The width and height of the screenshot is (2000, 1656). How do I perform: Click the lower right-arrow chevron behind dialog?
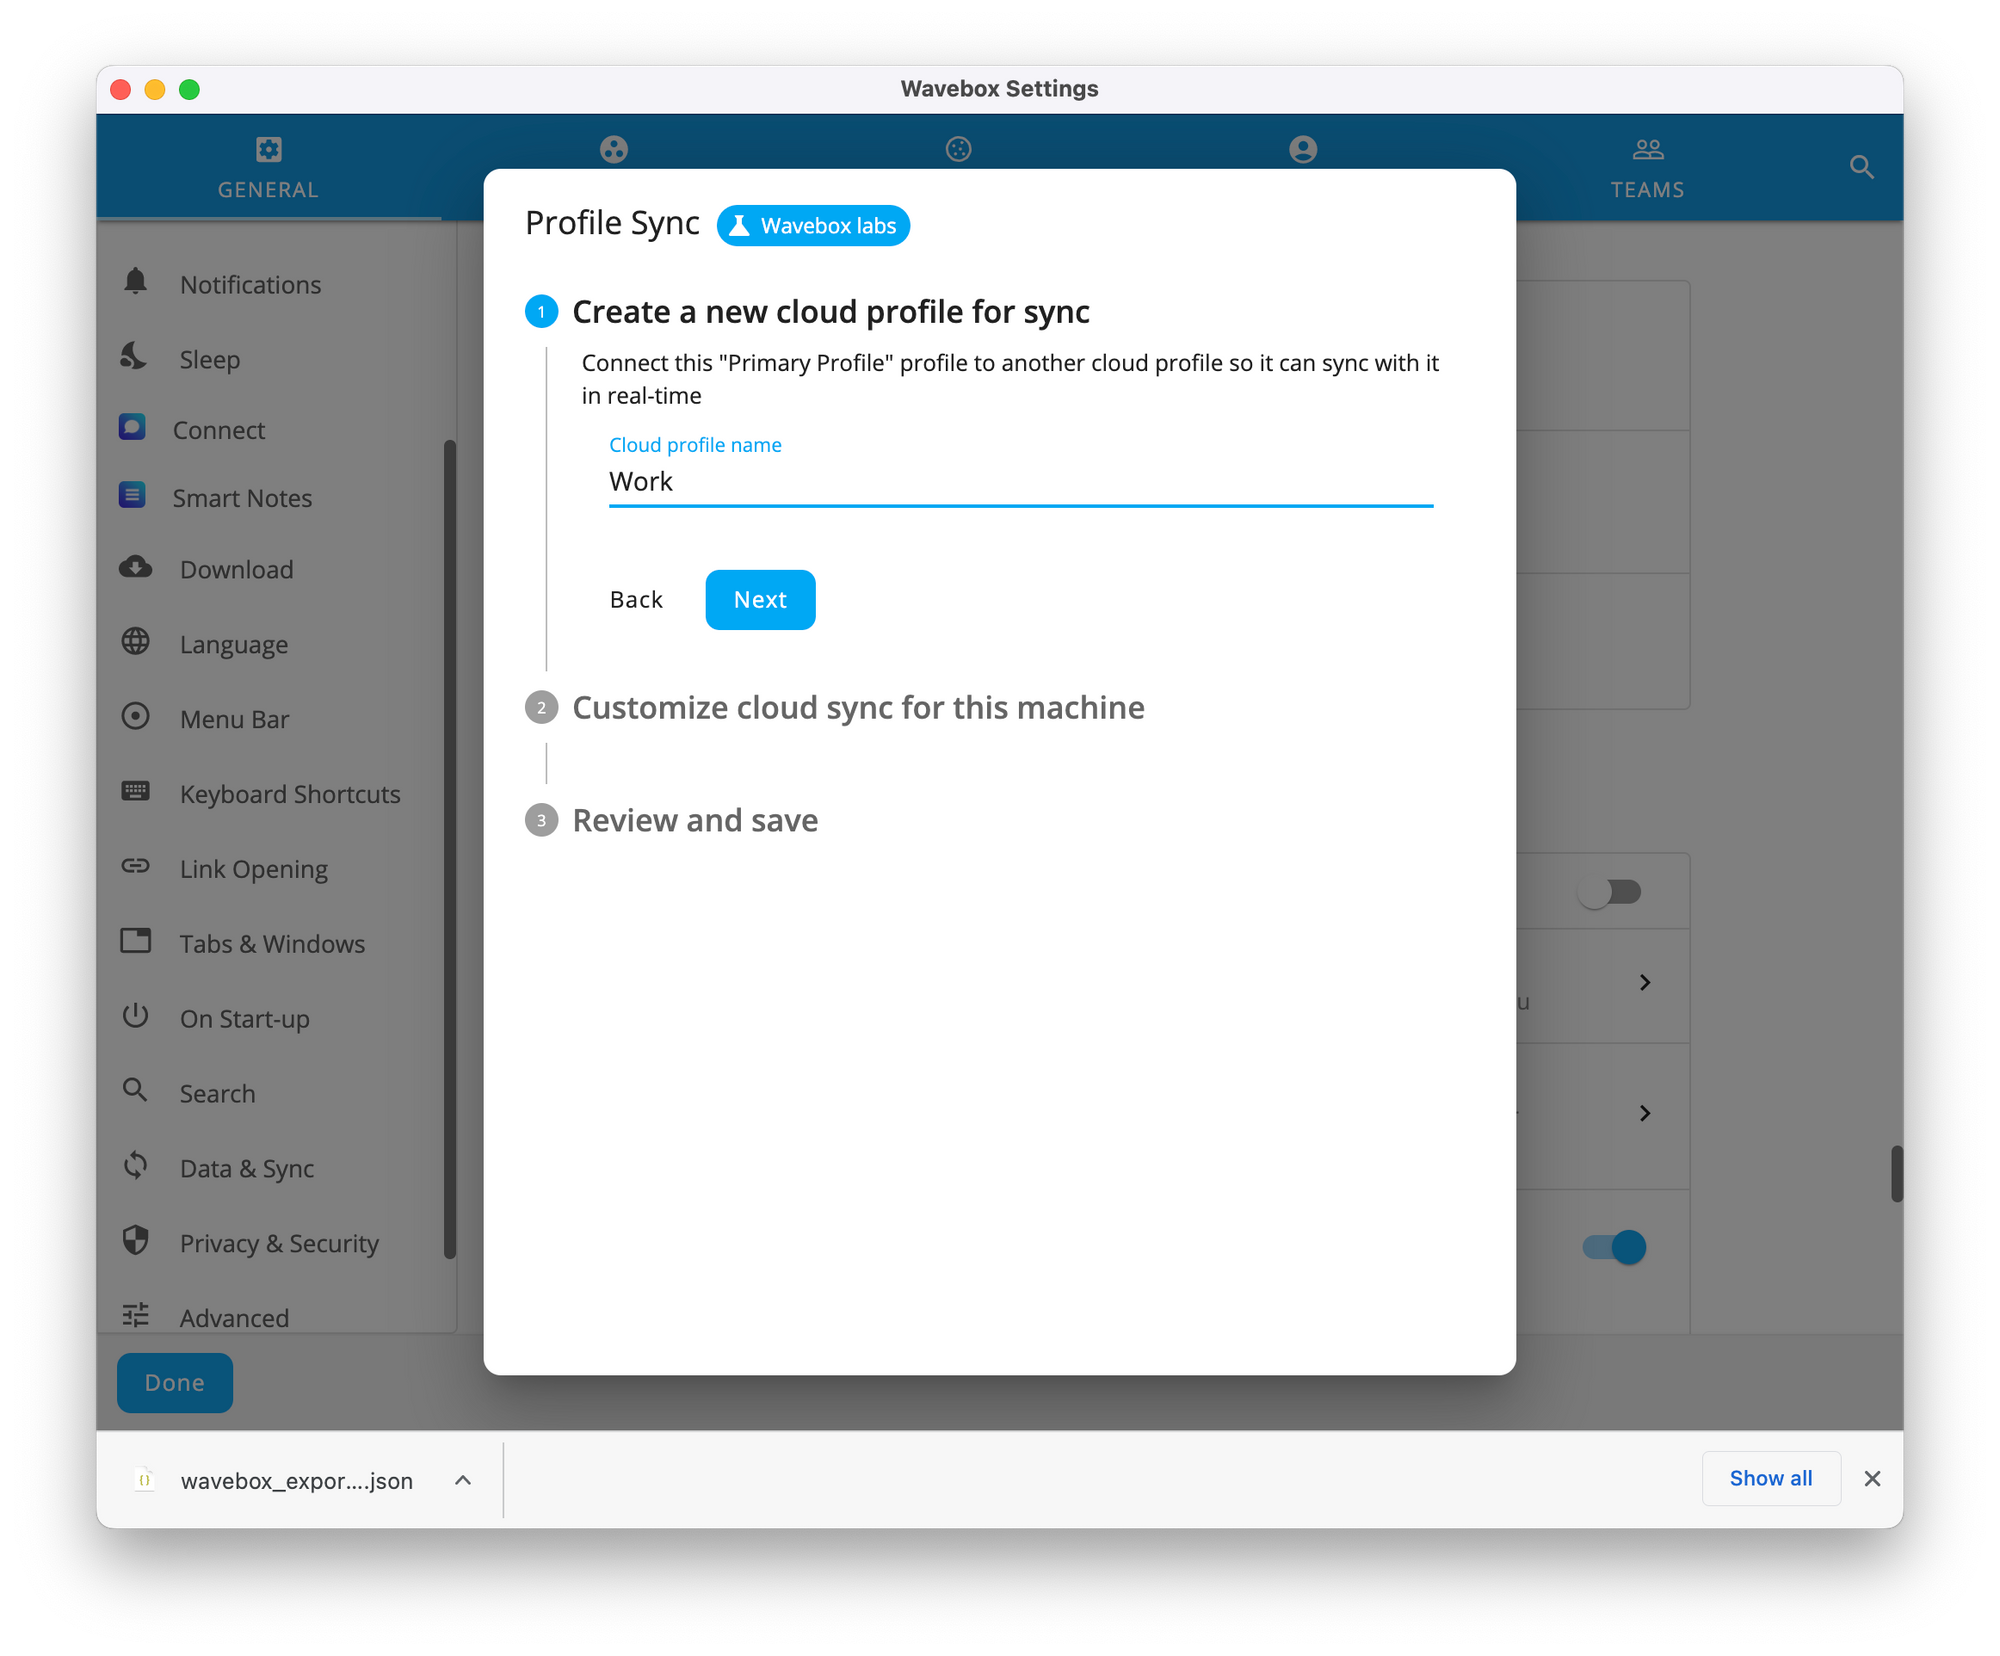1645,1112
